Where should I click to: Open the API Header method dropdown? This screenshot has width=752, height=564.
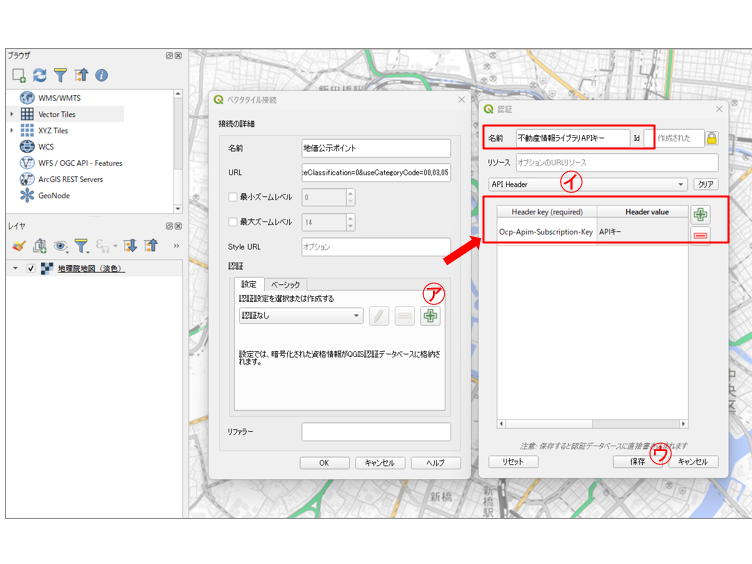click(587, 185)
